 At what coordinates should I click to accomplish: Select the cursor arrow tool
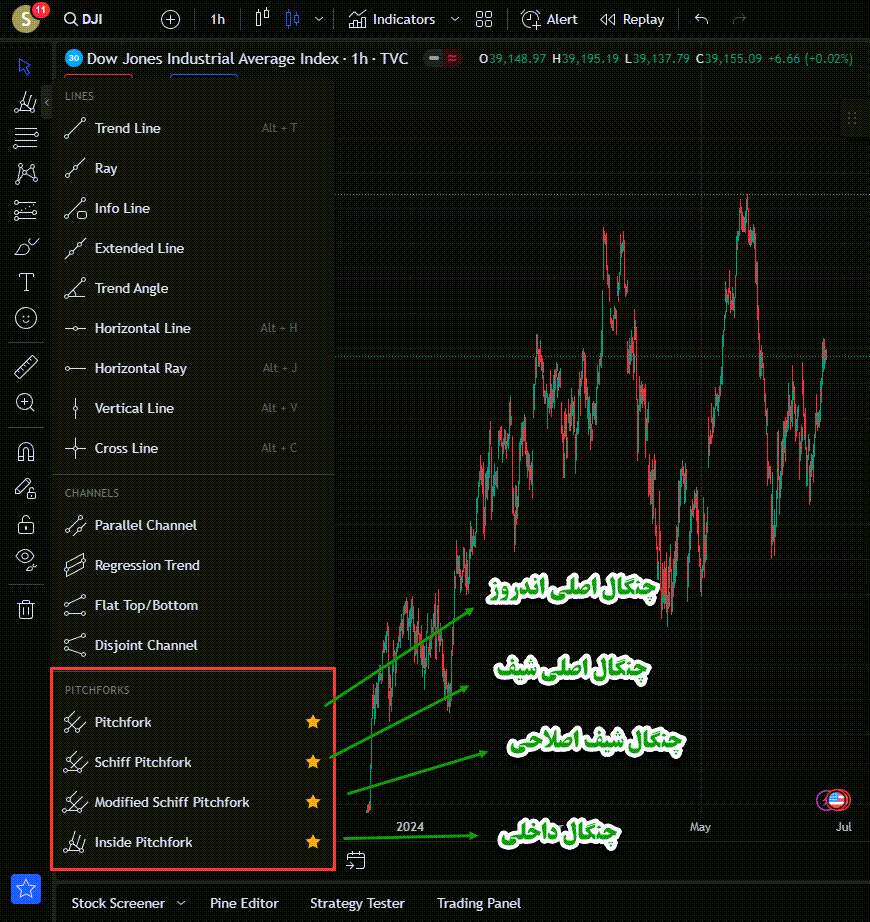pyautogui.click(x=25, y=66)
